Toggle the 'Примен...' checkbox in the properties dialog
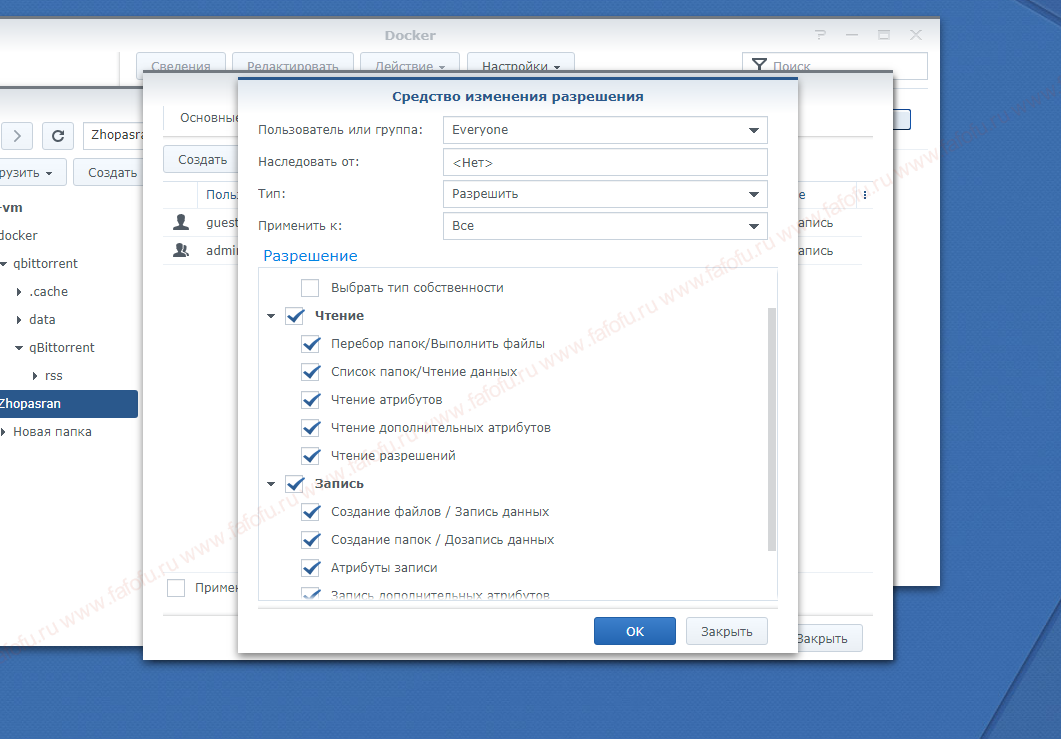1061x739 pixels. pos(176,587)
